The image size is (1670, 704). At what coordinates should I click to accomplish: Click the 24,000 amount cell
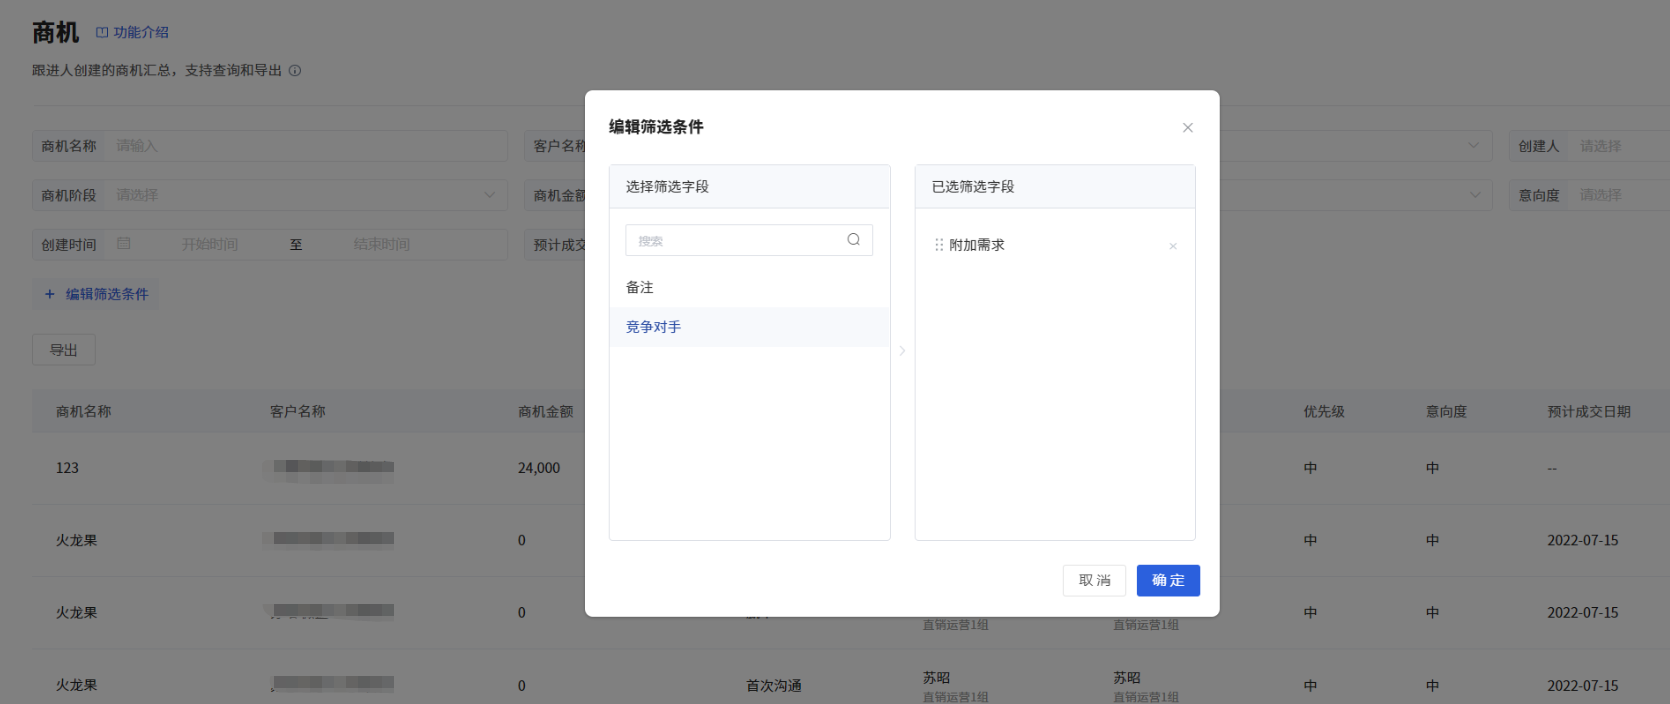pyautogui.click(x=539, y=468)
